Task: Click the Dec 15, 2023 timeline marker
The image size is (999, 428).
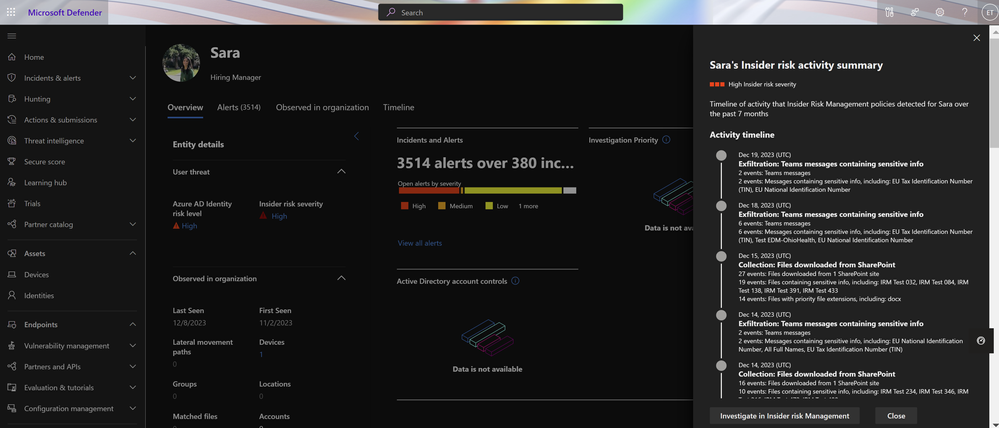Action: pos(721,256)
